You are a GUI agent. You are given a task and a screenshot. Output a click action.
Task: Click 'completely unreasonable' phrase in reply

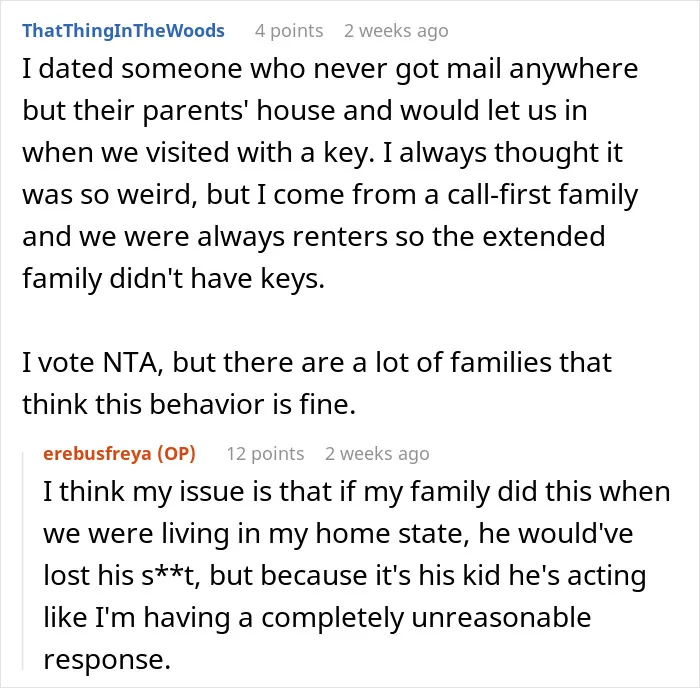426,618
